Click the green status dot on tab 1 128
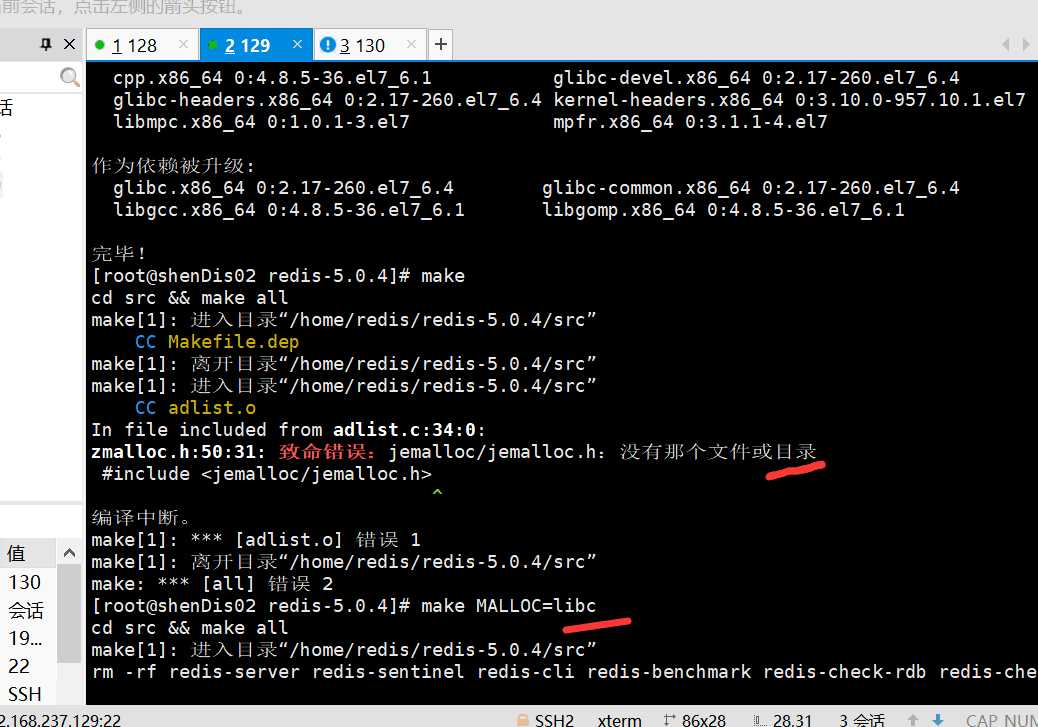 click(x=99, y=45)
